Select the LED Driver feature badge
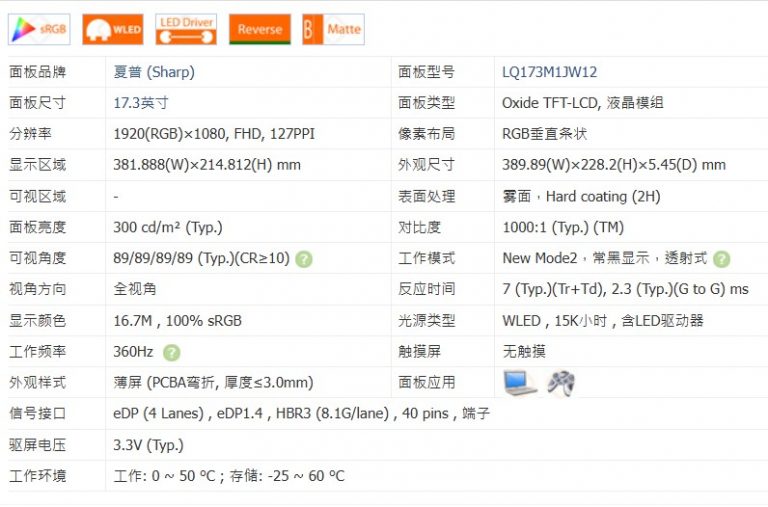Screen dimensions: 768x507 pyautogui.click(x=186, y=30)
